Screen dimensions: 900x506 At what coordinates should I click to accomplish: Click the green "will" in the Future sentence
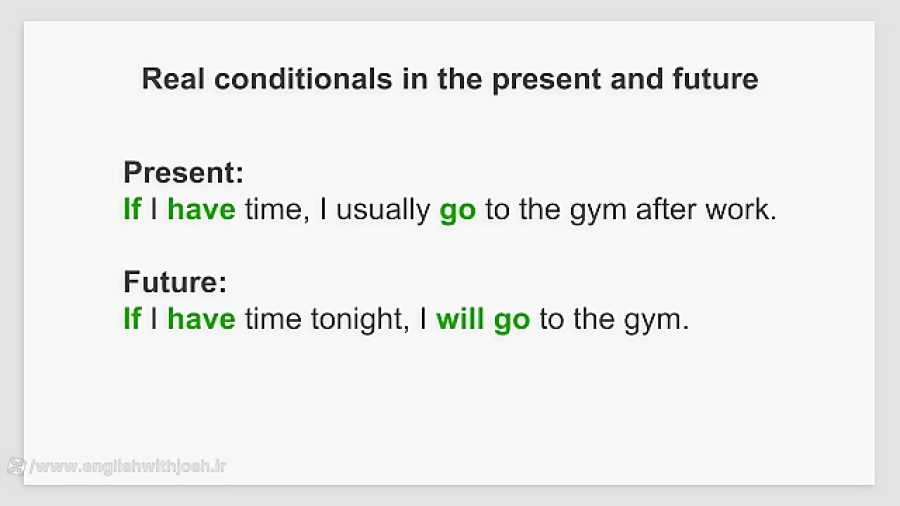coord(460,318)
